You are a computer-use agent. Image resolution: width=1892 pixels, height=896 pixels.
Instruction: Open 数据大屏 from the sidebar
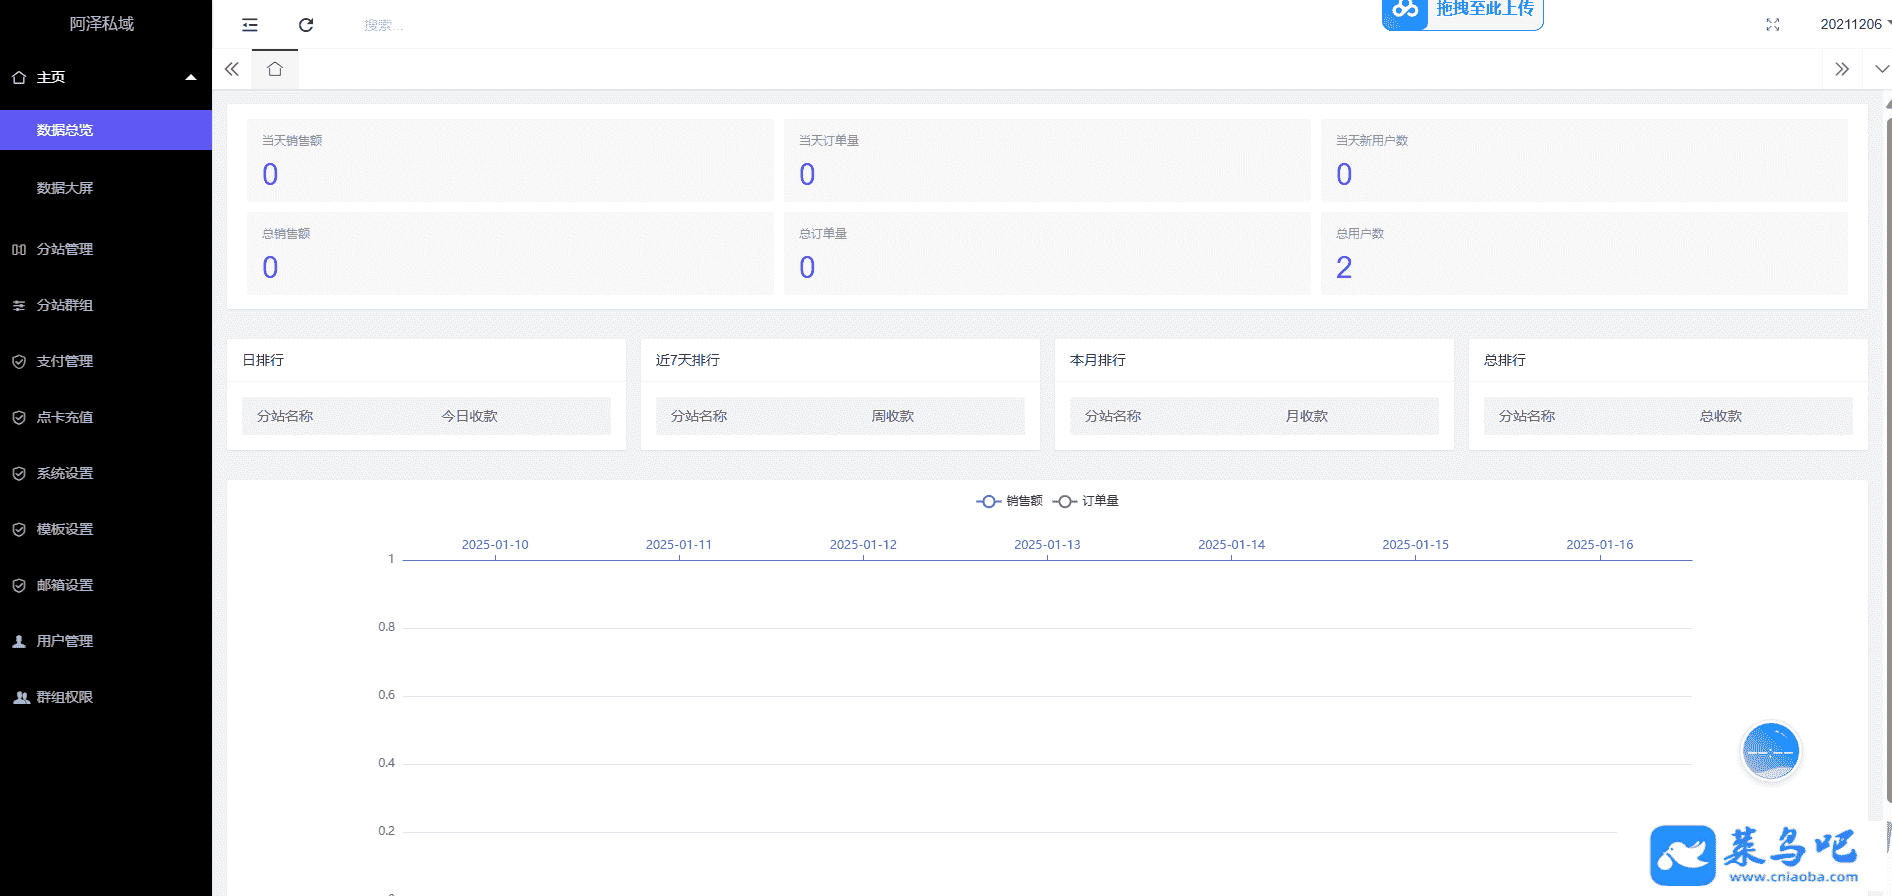point(65,188)
